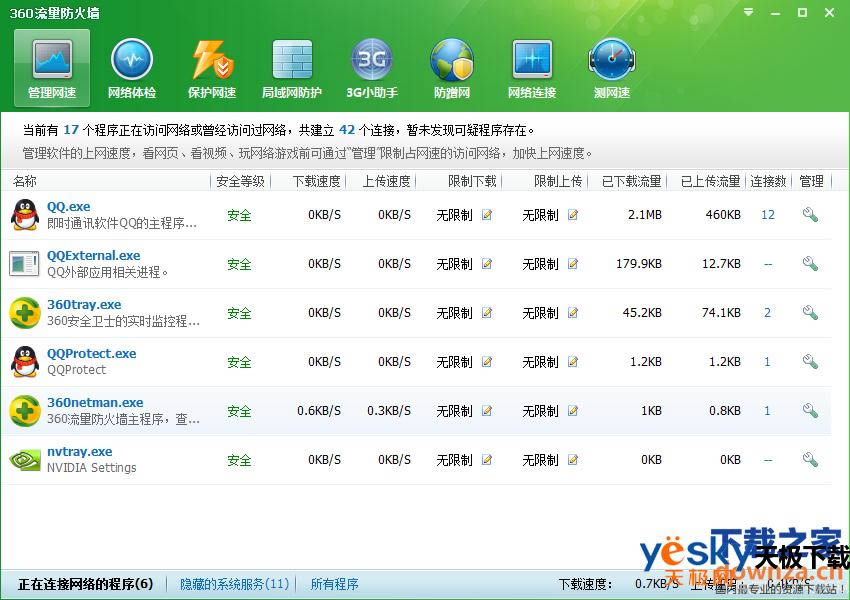The height and width of the screenshot is (600, 850).
Task: Show 所有程序 all programs list
Action: (x=334, y=584)
